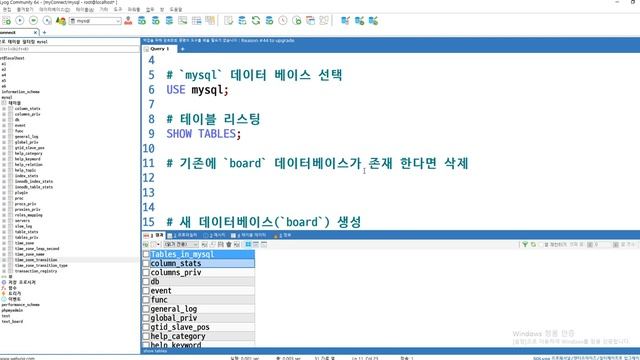Click the object browser filter field
This screenshot has width=640, height=360.
(70, 49)
